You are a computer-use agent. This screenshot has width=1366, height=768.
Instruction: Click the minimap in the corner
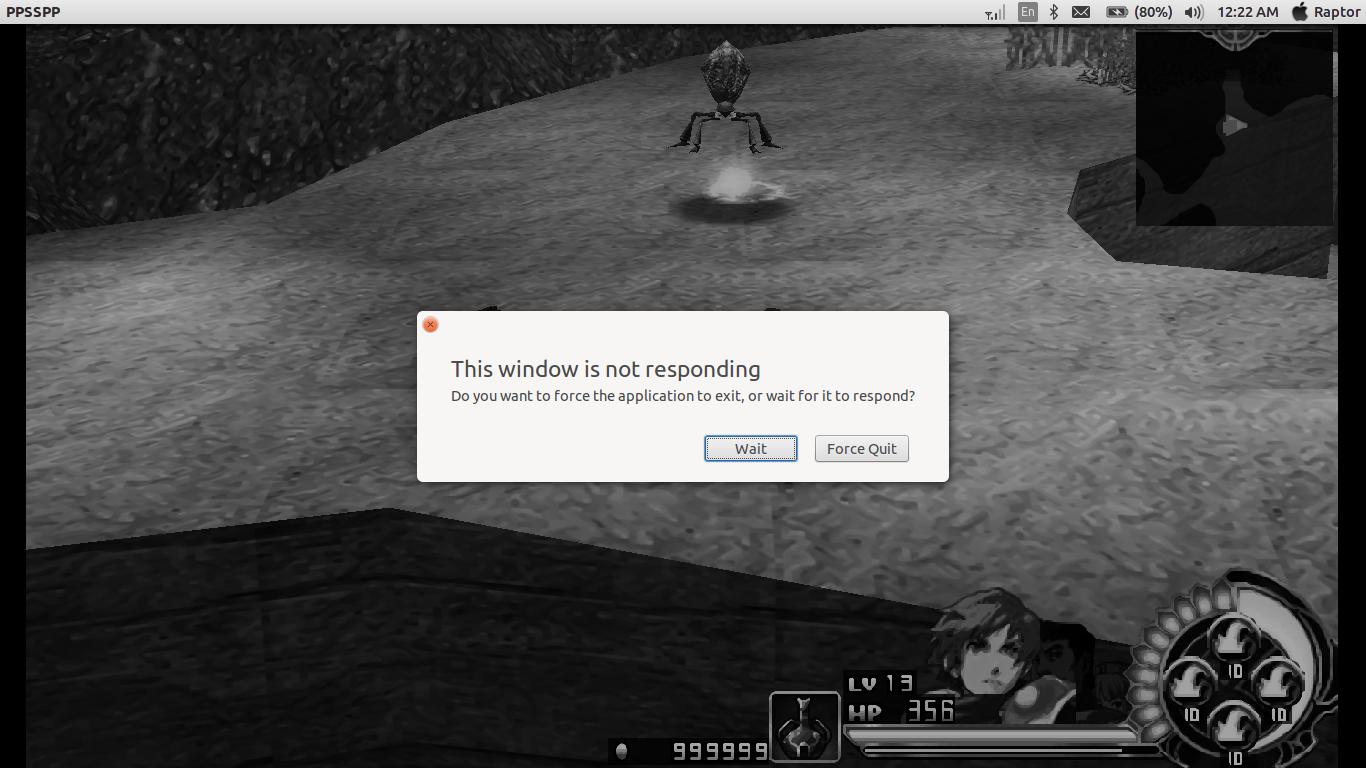tap(1234, 128)
